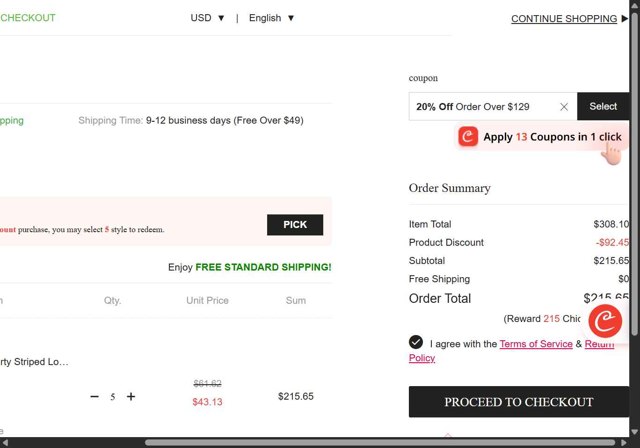Click the Order Summary heading

tap(449, 188)
